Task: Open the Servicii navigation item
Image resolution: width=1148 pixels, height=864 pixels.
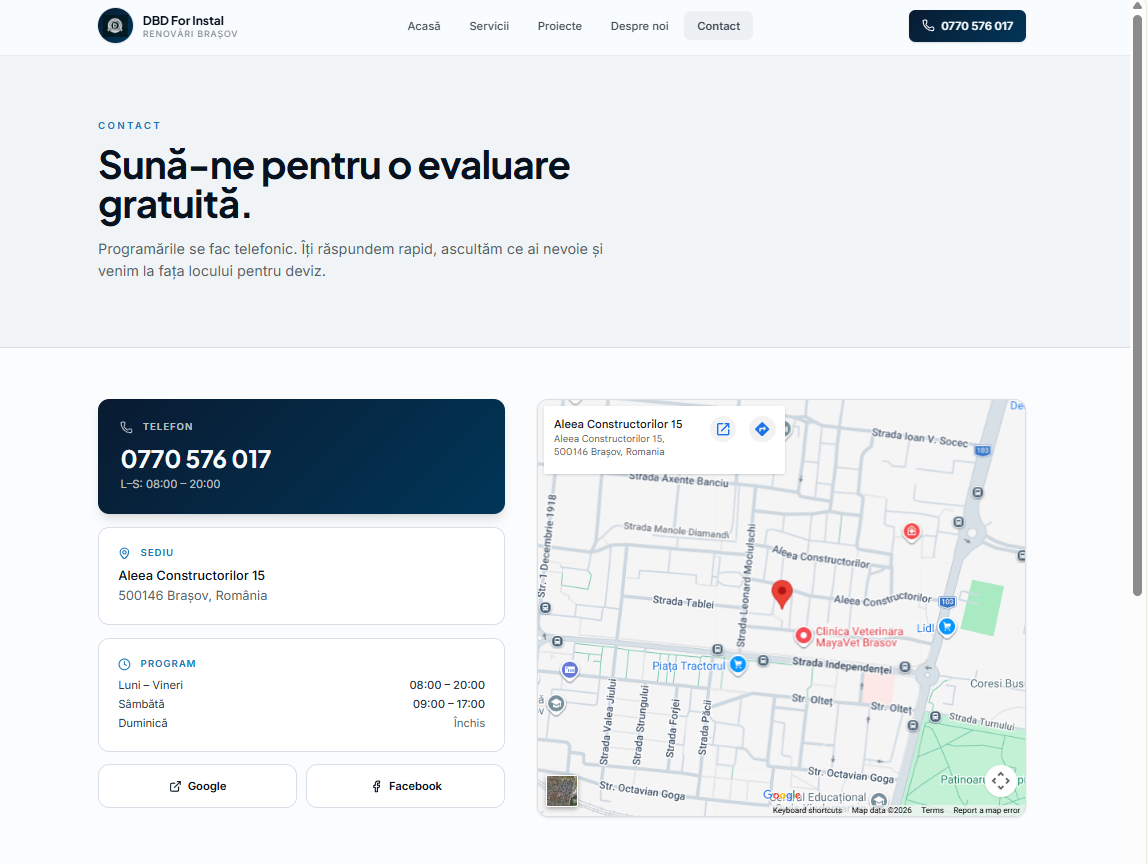Action: 489,26
